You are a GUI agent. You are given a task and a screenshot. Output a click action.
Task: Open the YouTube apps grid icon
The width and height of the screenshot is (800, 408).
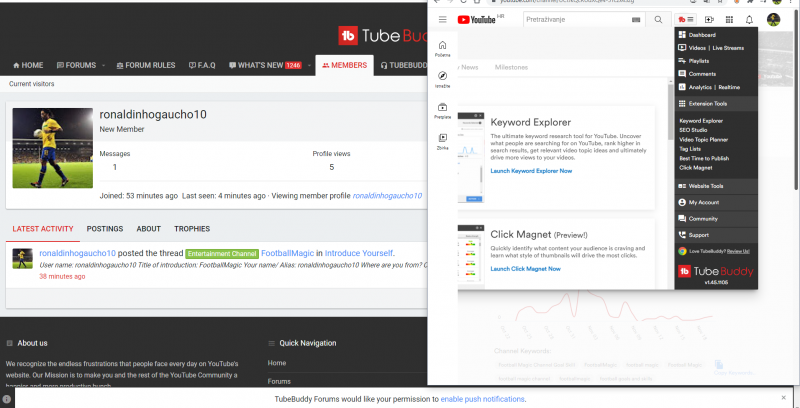tap(729, 19)
